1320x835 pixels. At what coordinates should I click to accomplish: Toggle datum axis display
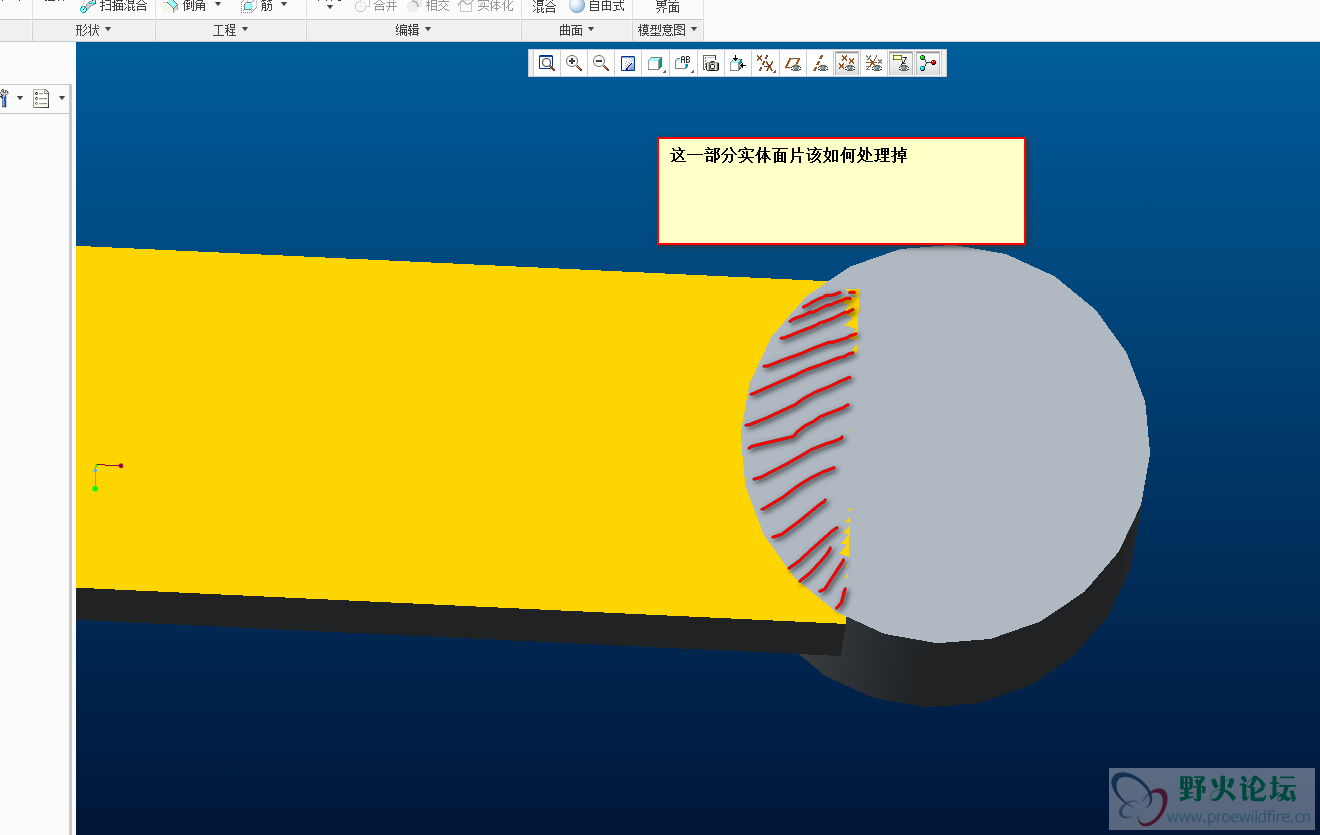tap(820, 63)
